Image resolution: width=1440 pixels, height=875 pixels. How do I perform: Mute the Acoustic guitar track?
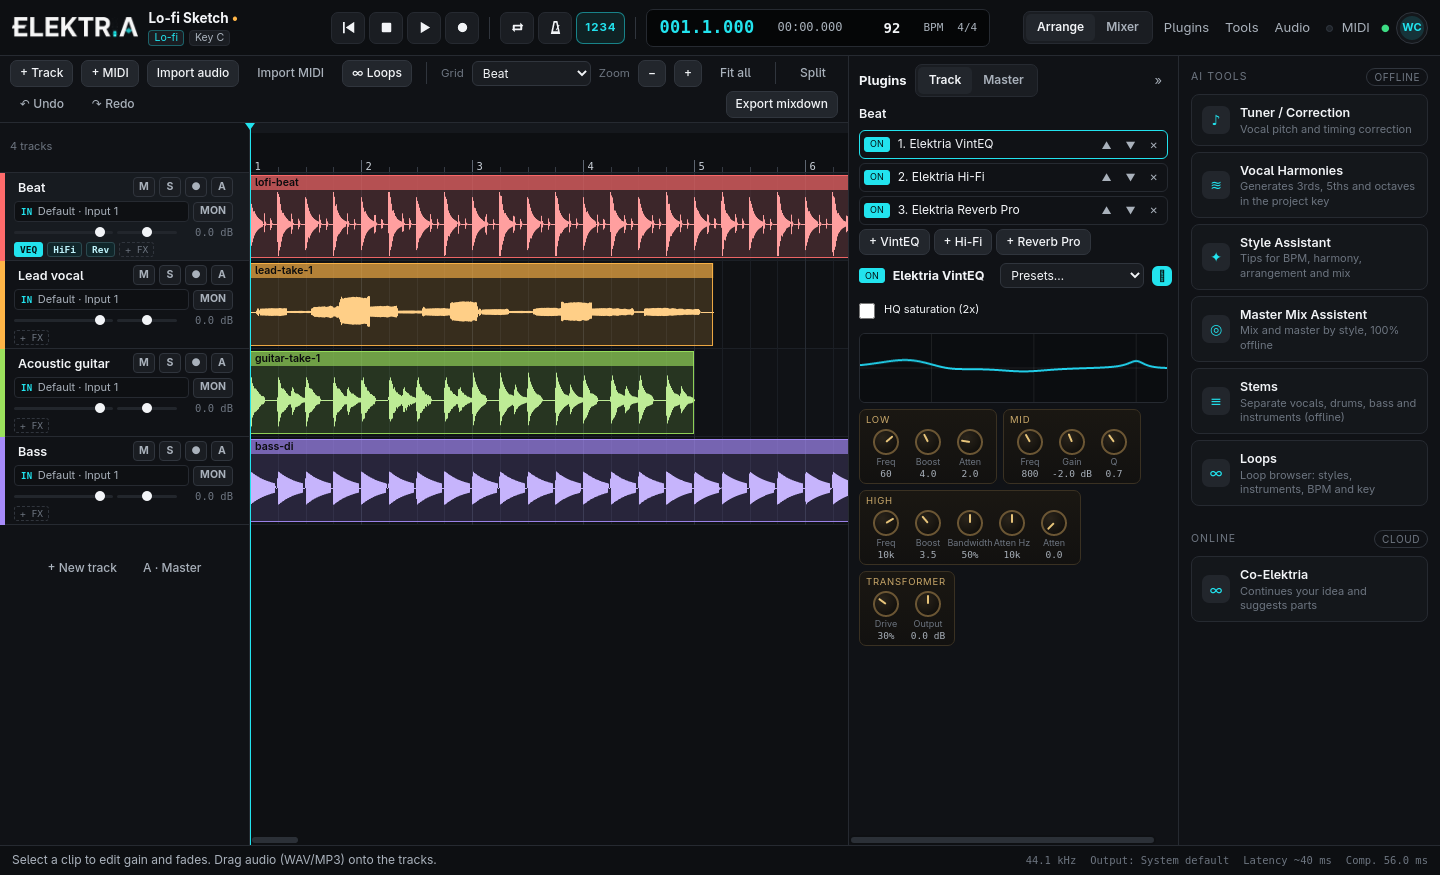144,363
